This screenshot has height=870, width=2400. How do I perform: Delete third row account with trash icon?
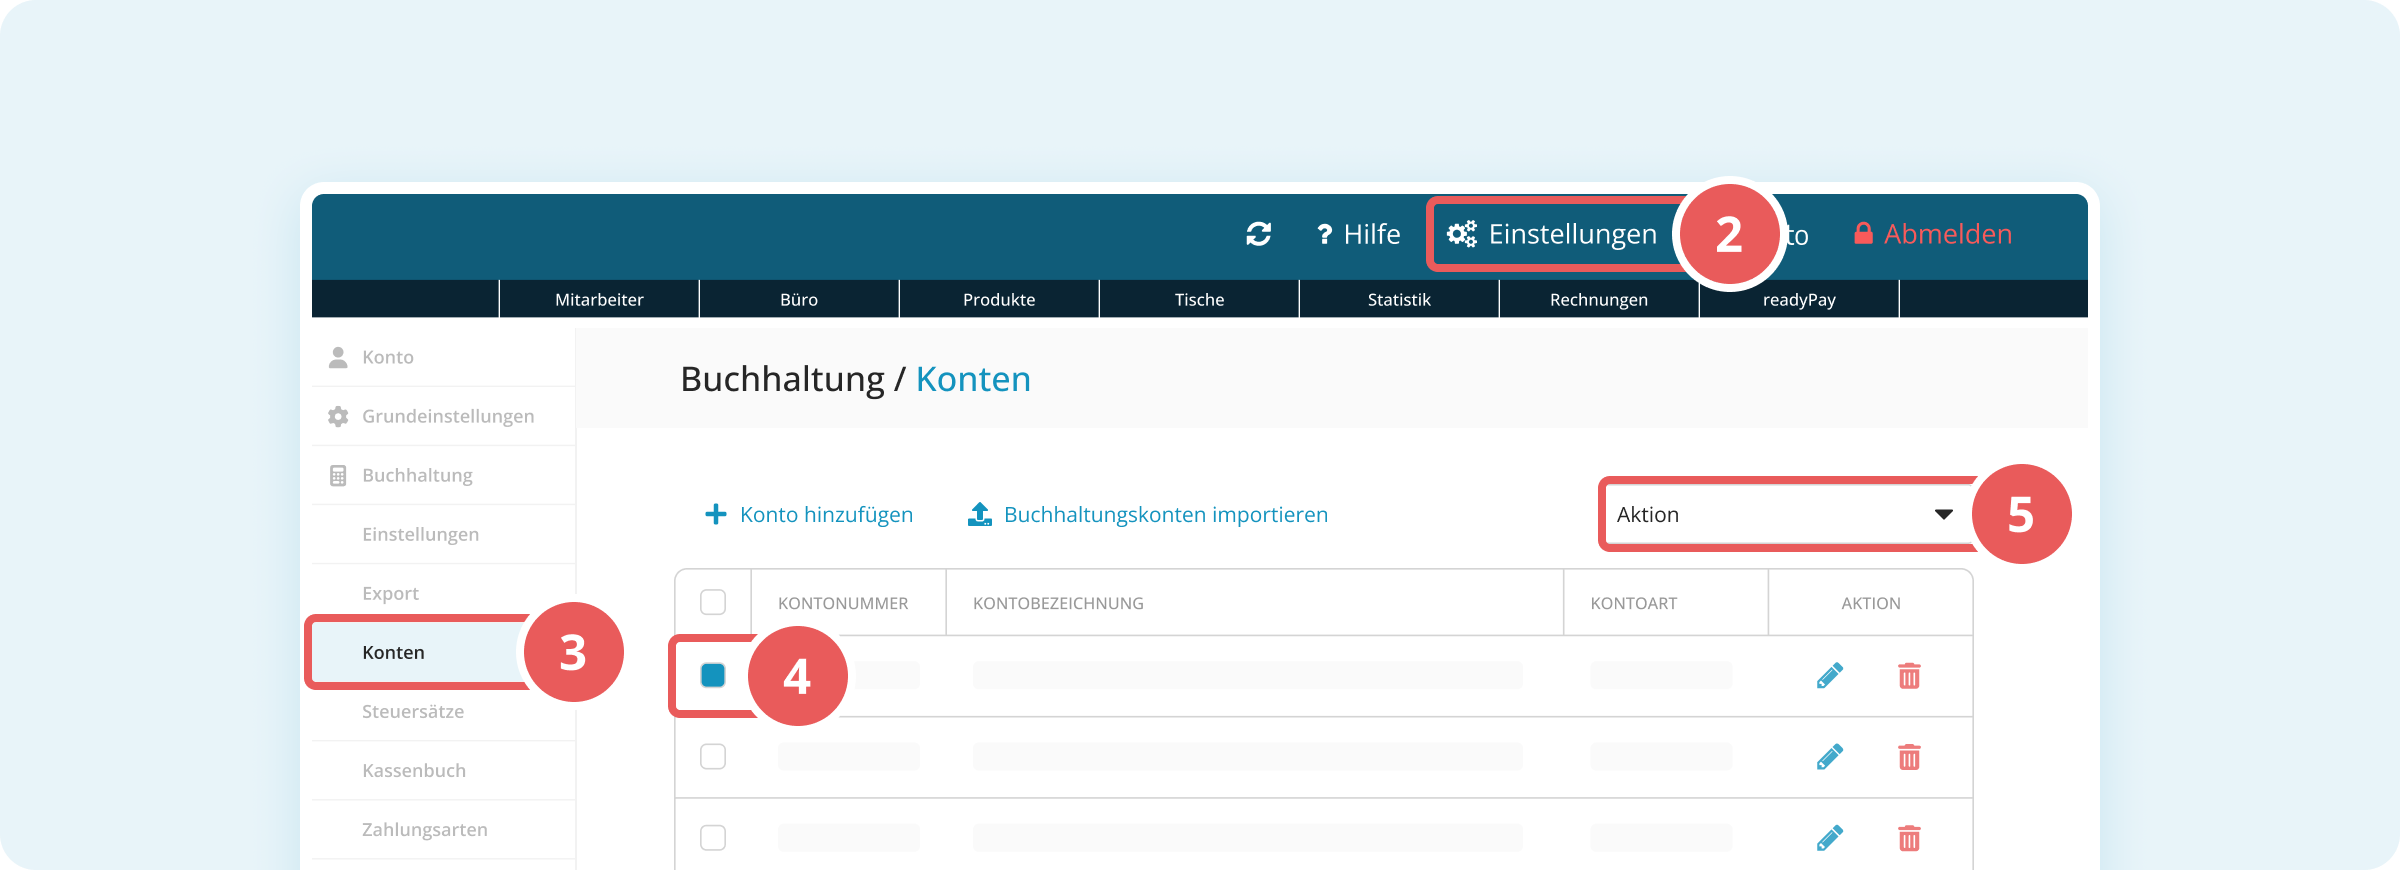1909,838
